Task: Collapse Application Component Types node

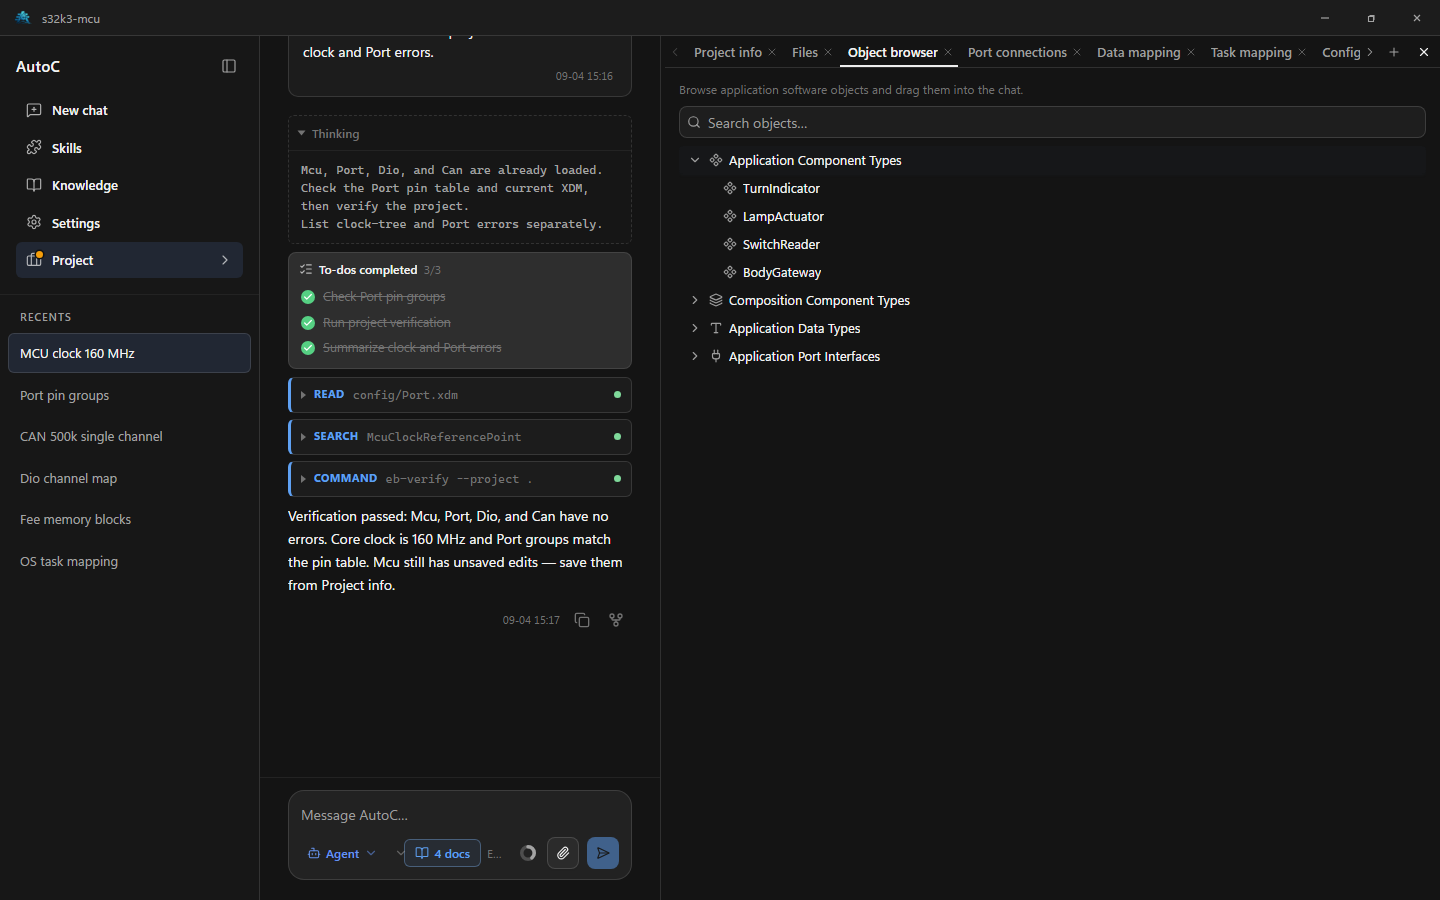Action: coord(695,160)
